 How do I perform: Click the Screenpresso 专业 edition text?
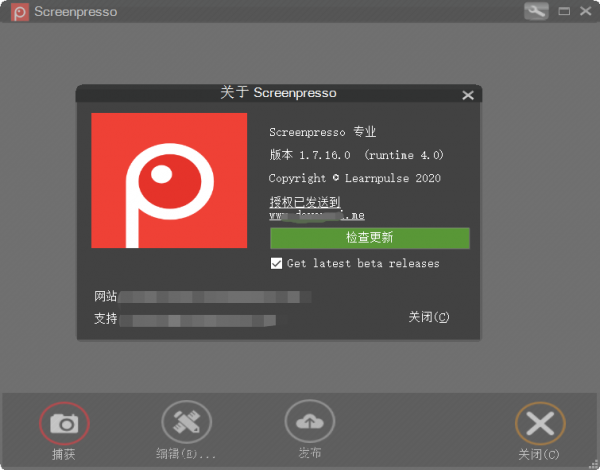pos(323,132)
